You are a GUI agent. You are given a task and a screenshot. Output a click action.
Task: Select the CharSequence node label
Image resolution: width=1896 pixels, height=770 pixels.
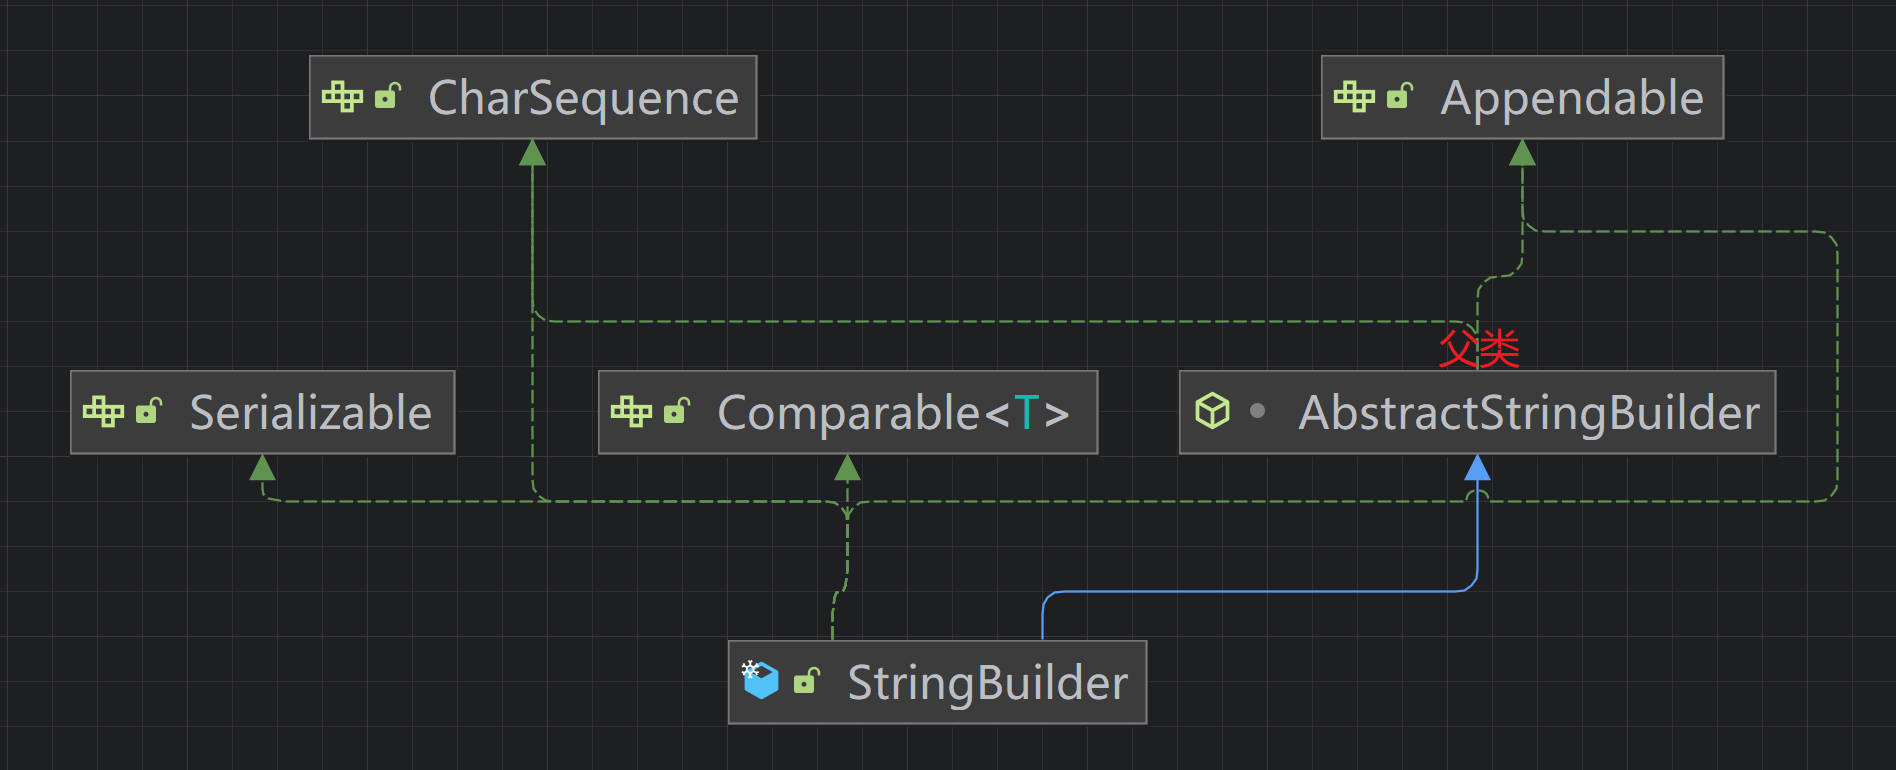pos(583,98)
